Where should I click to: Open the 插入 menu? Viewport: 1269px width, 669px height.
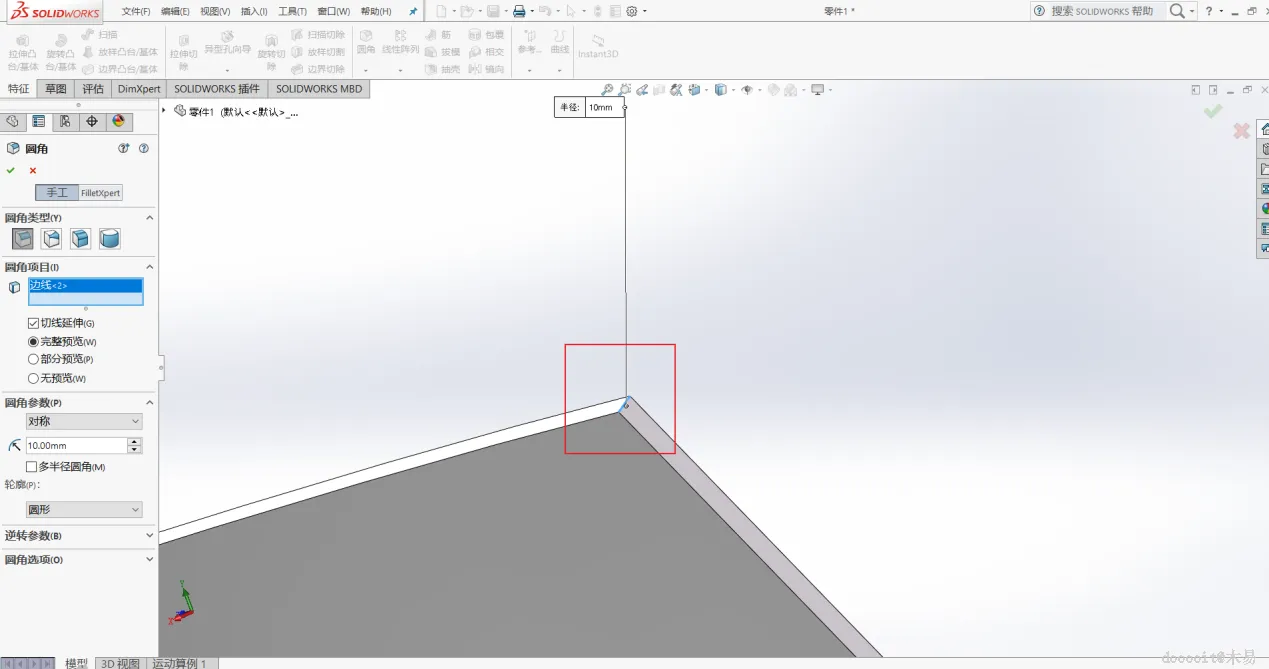(x=253, y=11)
